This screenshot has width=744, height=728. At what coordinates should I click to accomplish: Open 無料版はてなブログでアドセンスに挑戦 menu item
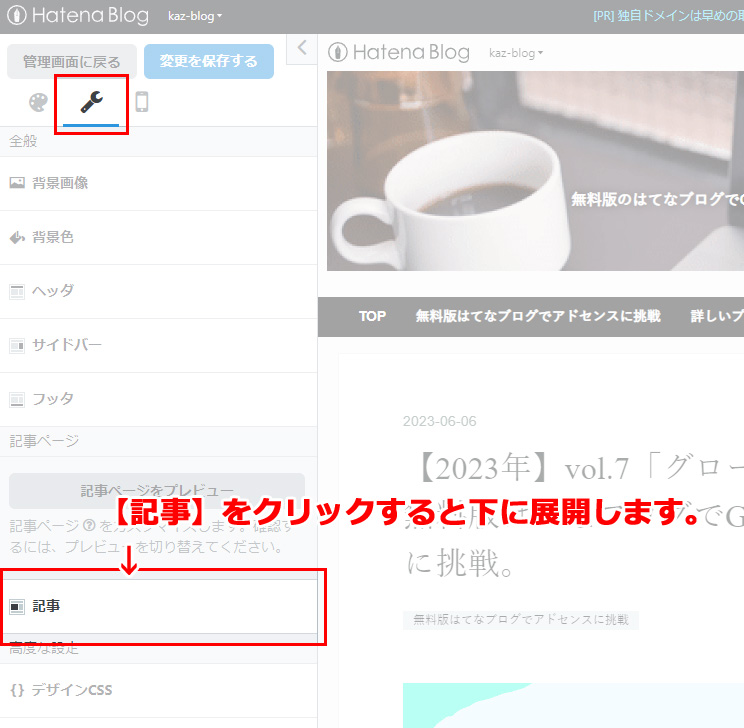[x=538, y=317]
